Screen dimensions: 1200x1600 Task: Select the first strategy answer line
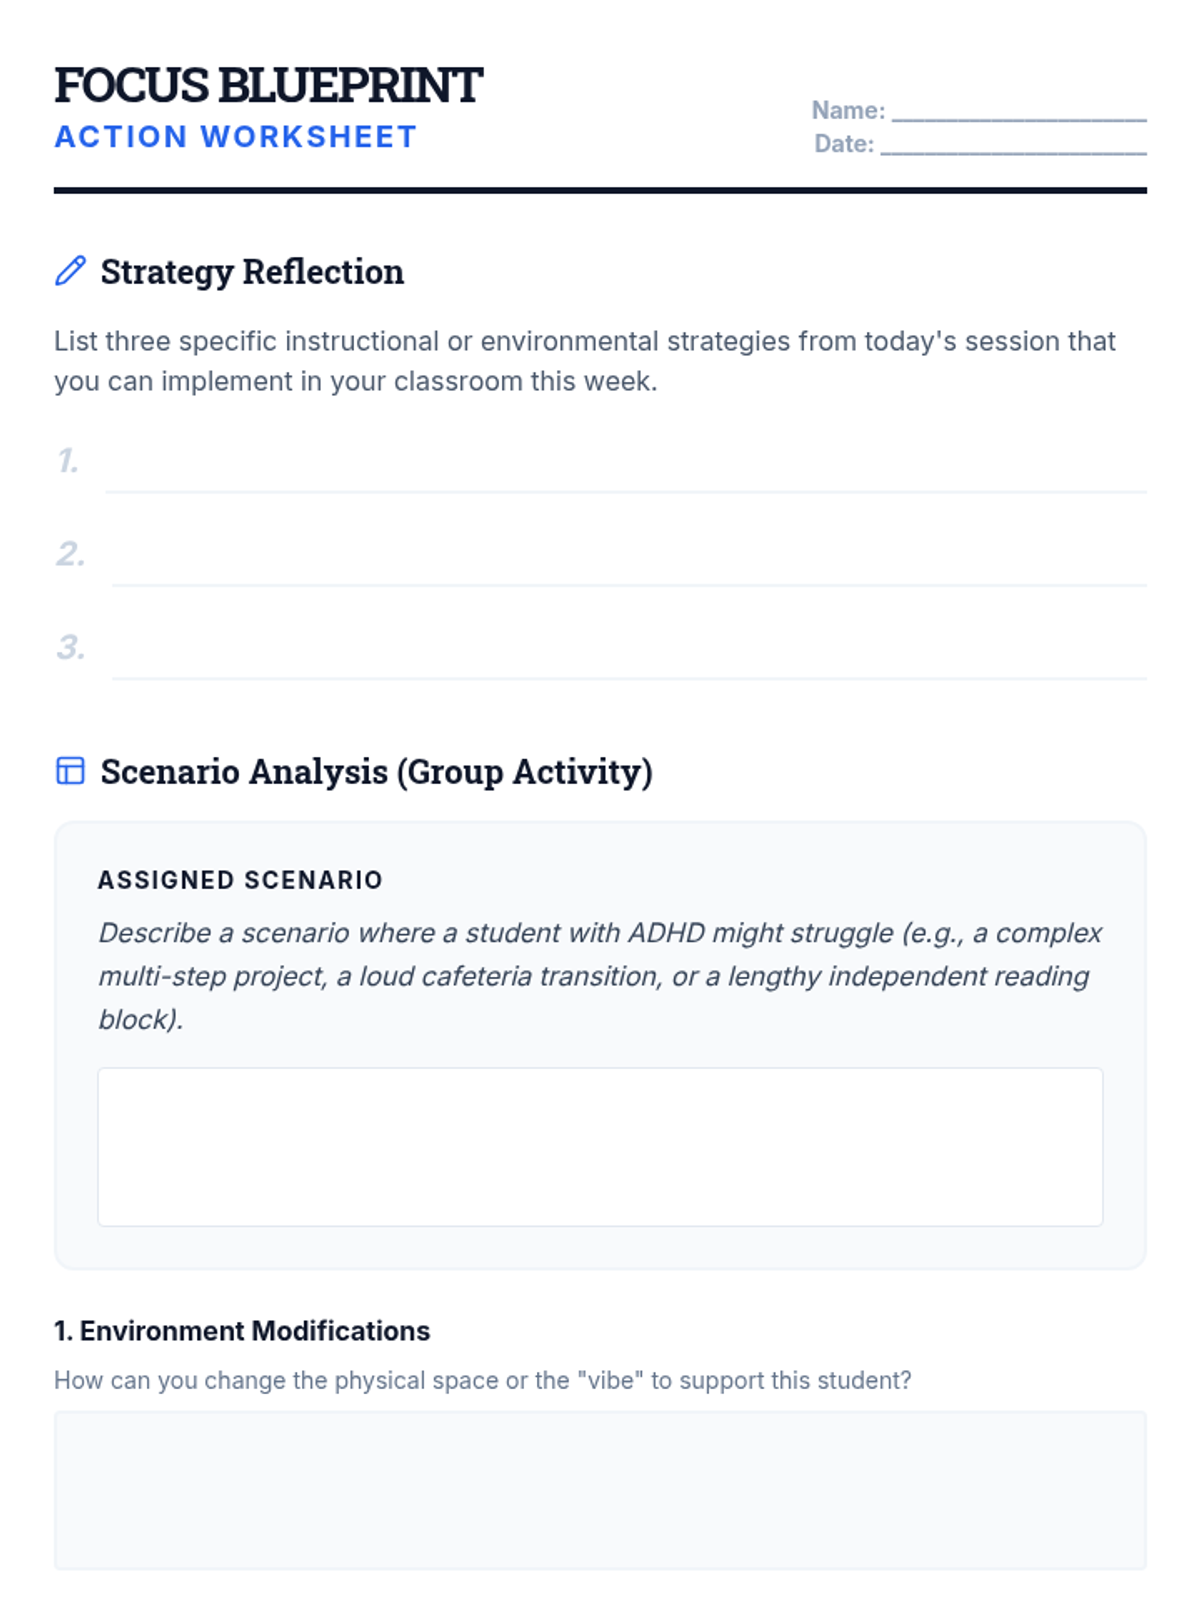(x=625, y=472)
